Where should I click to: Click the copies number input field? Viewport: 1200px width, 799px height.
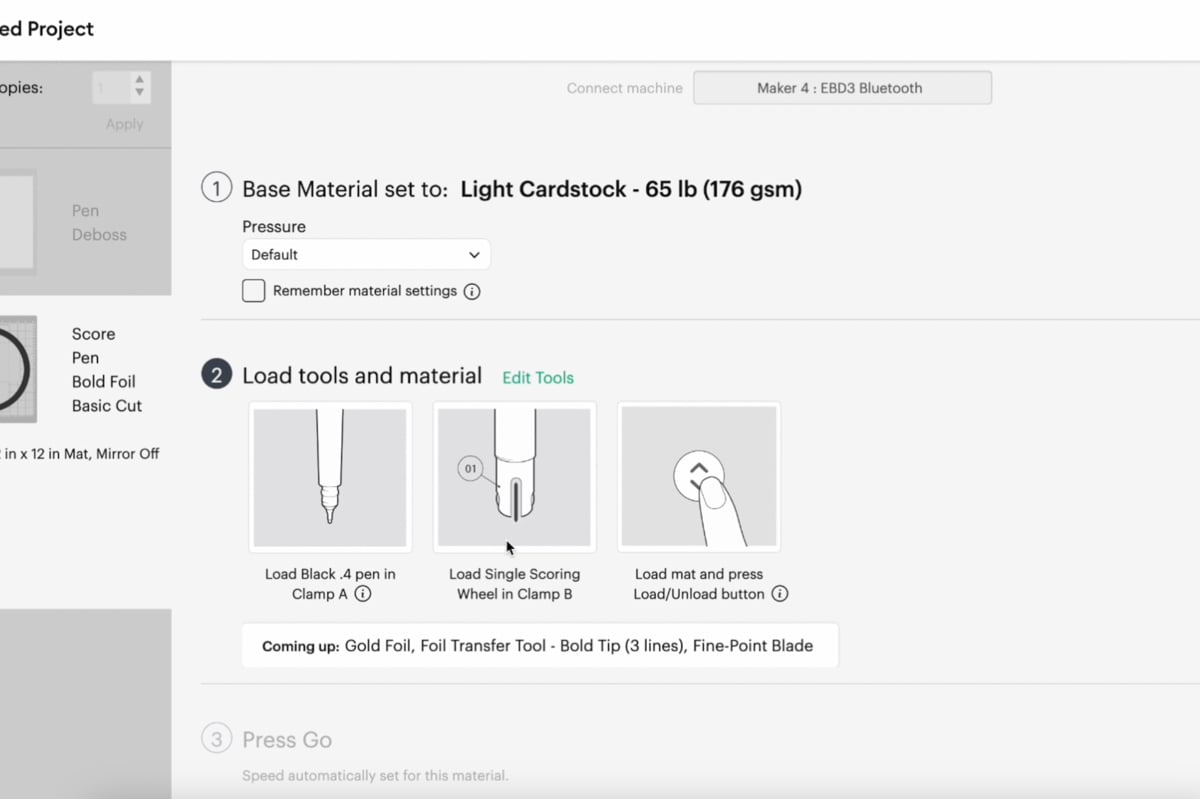click(x=110, y=88)
